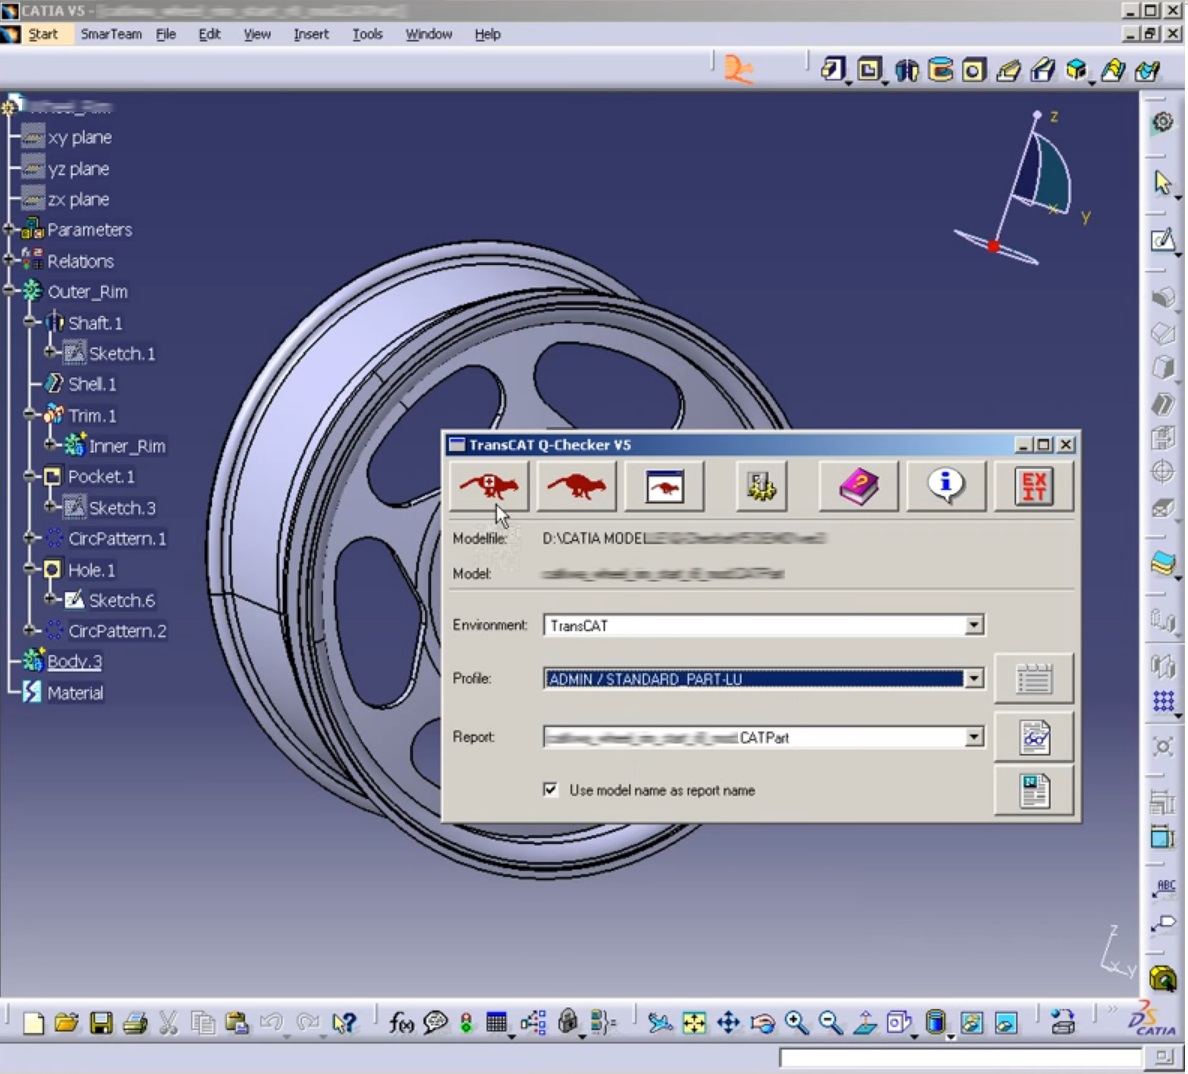Click the Shaft tool icon

(x=906, y=70)
